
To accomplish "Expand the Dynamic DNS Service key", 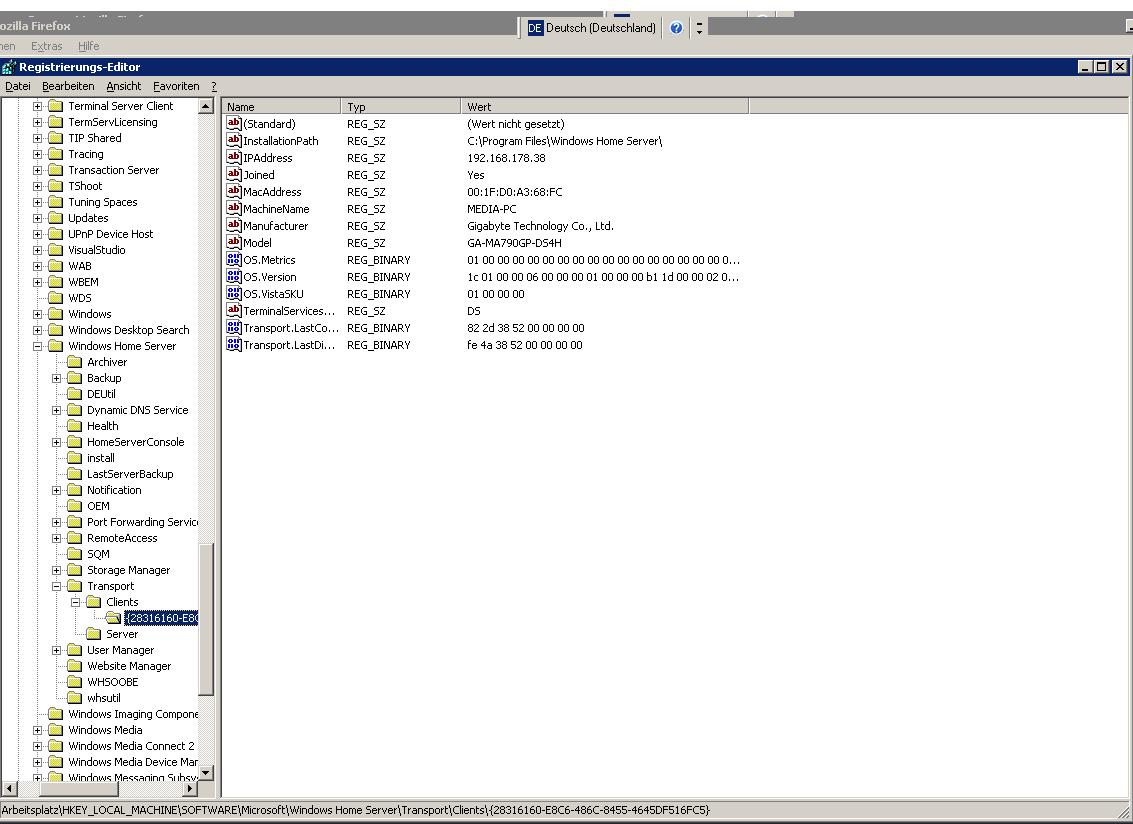I will 56,410.
